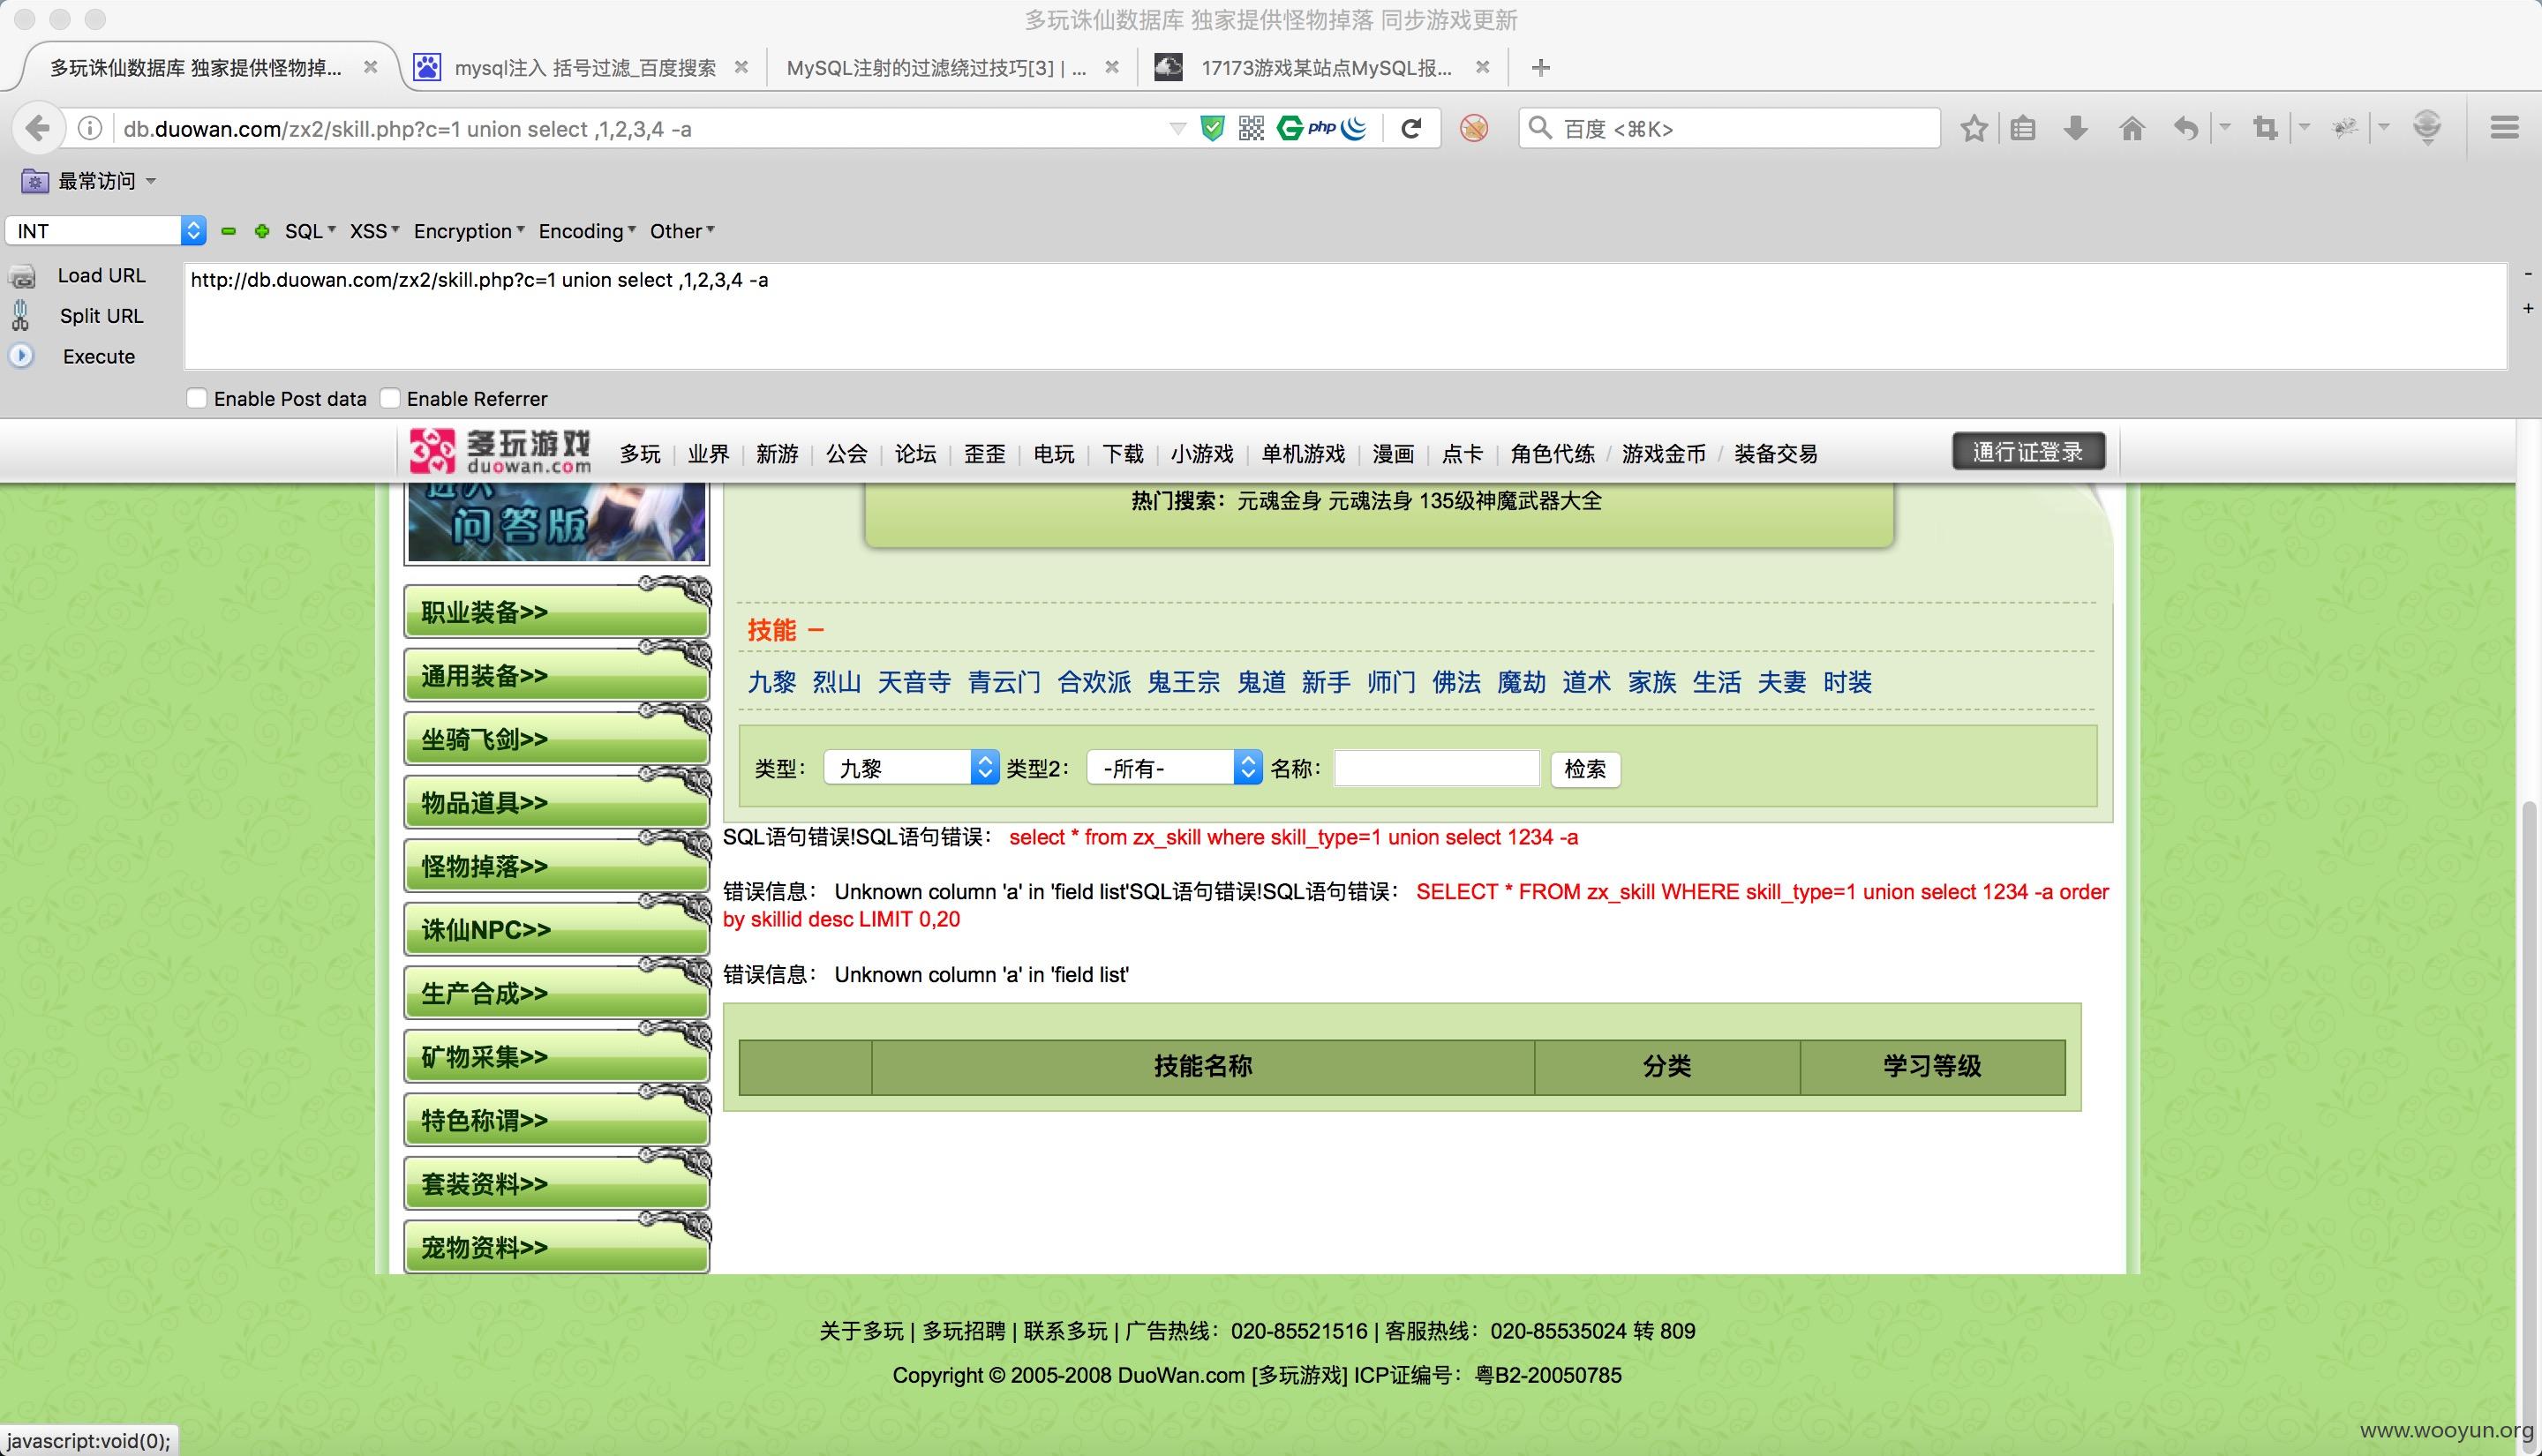The image size is (2542, 1456).
Task: Click the red blocked-content toolbar icon
Action: pyautogui.click(x=1473, y=128)
